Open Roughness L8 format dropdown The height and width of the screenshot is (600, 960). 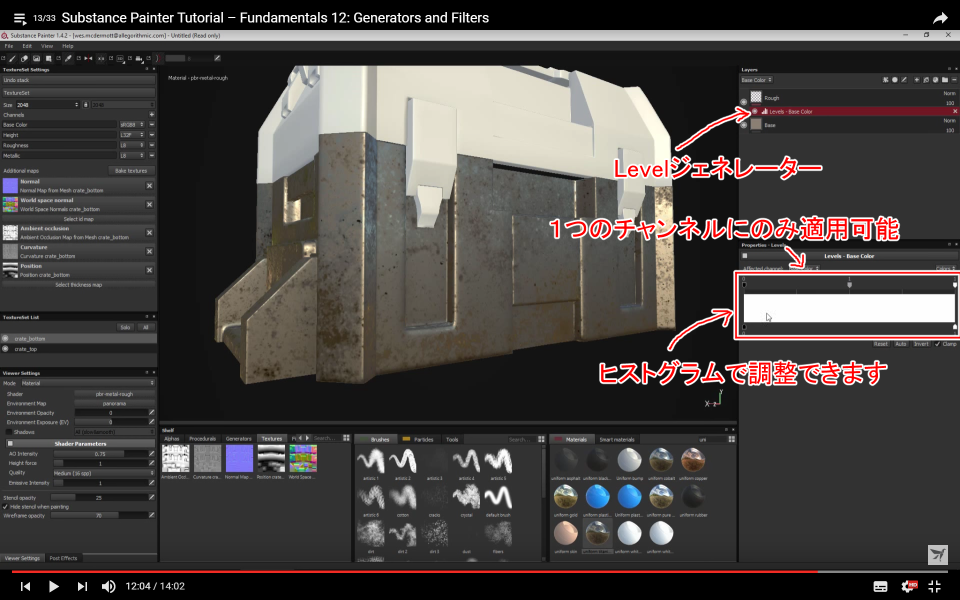[132, 146]
